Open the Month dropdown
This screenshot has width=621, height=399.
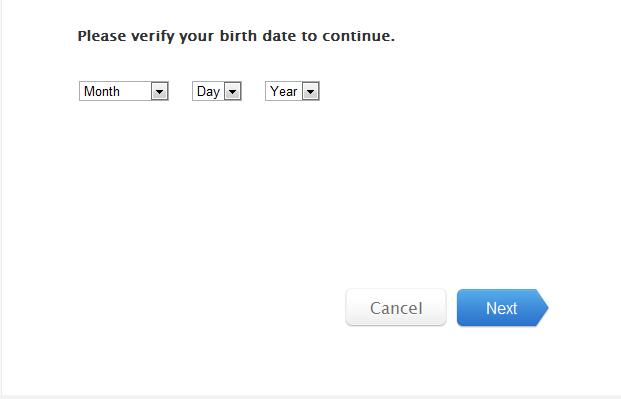click(x=124, y=91)
